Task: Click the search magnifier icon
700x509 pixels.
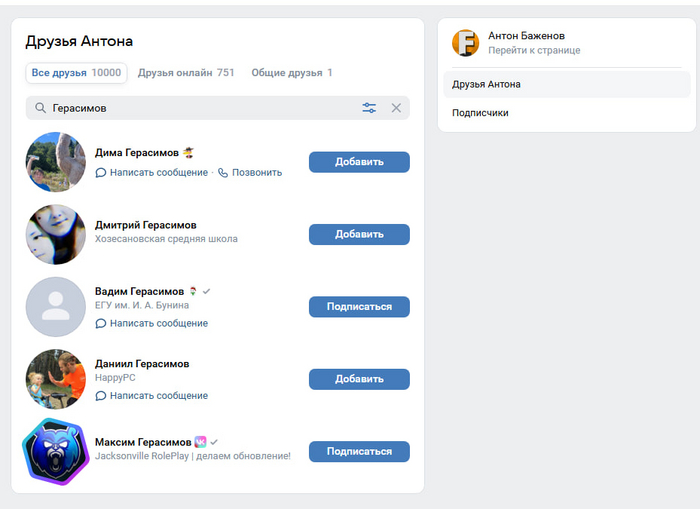Action: pyautogui.click(x=40, y=108)
